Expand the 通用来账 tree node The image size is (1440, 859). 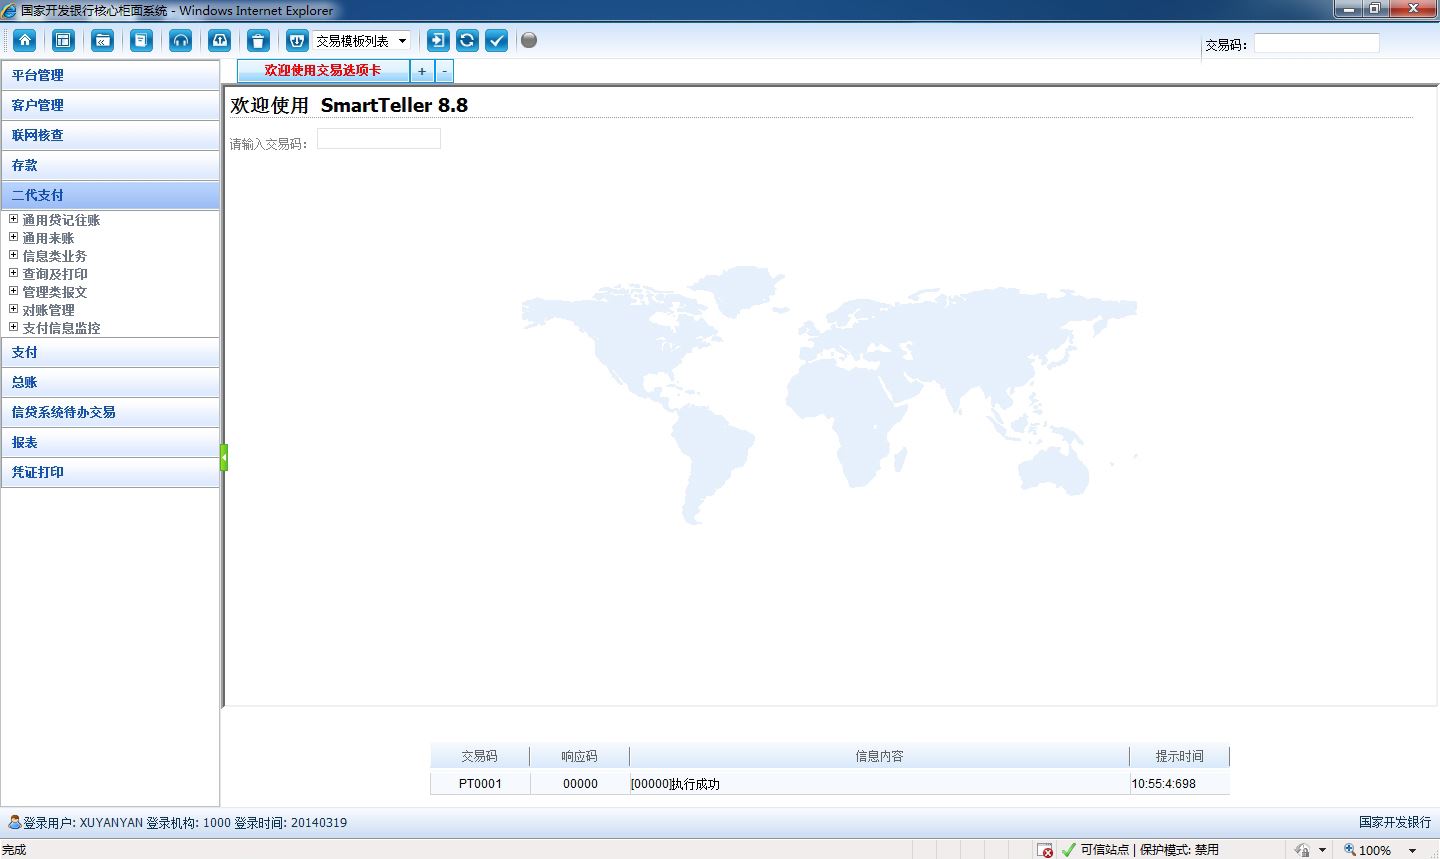(14, 237)
